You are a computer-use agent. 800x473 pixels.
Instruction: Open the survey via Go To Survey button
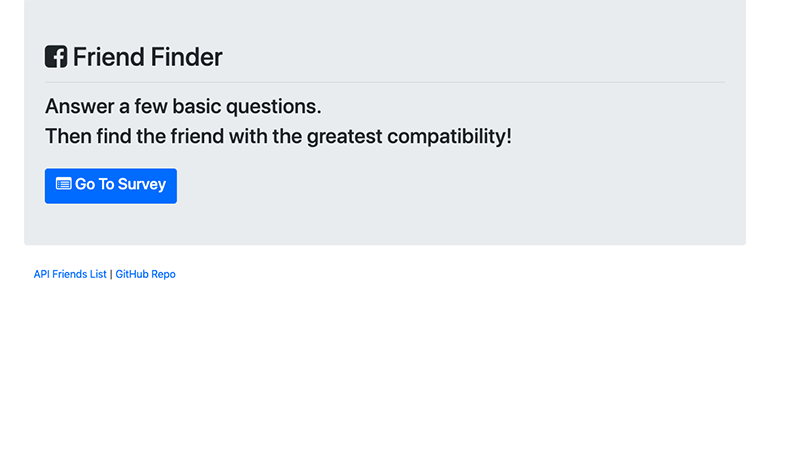click(111, 186)
